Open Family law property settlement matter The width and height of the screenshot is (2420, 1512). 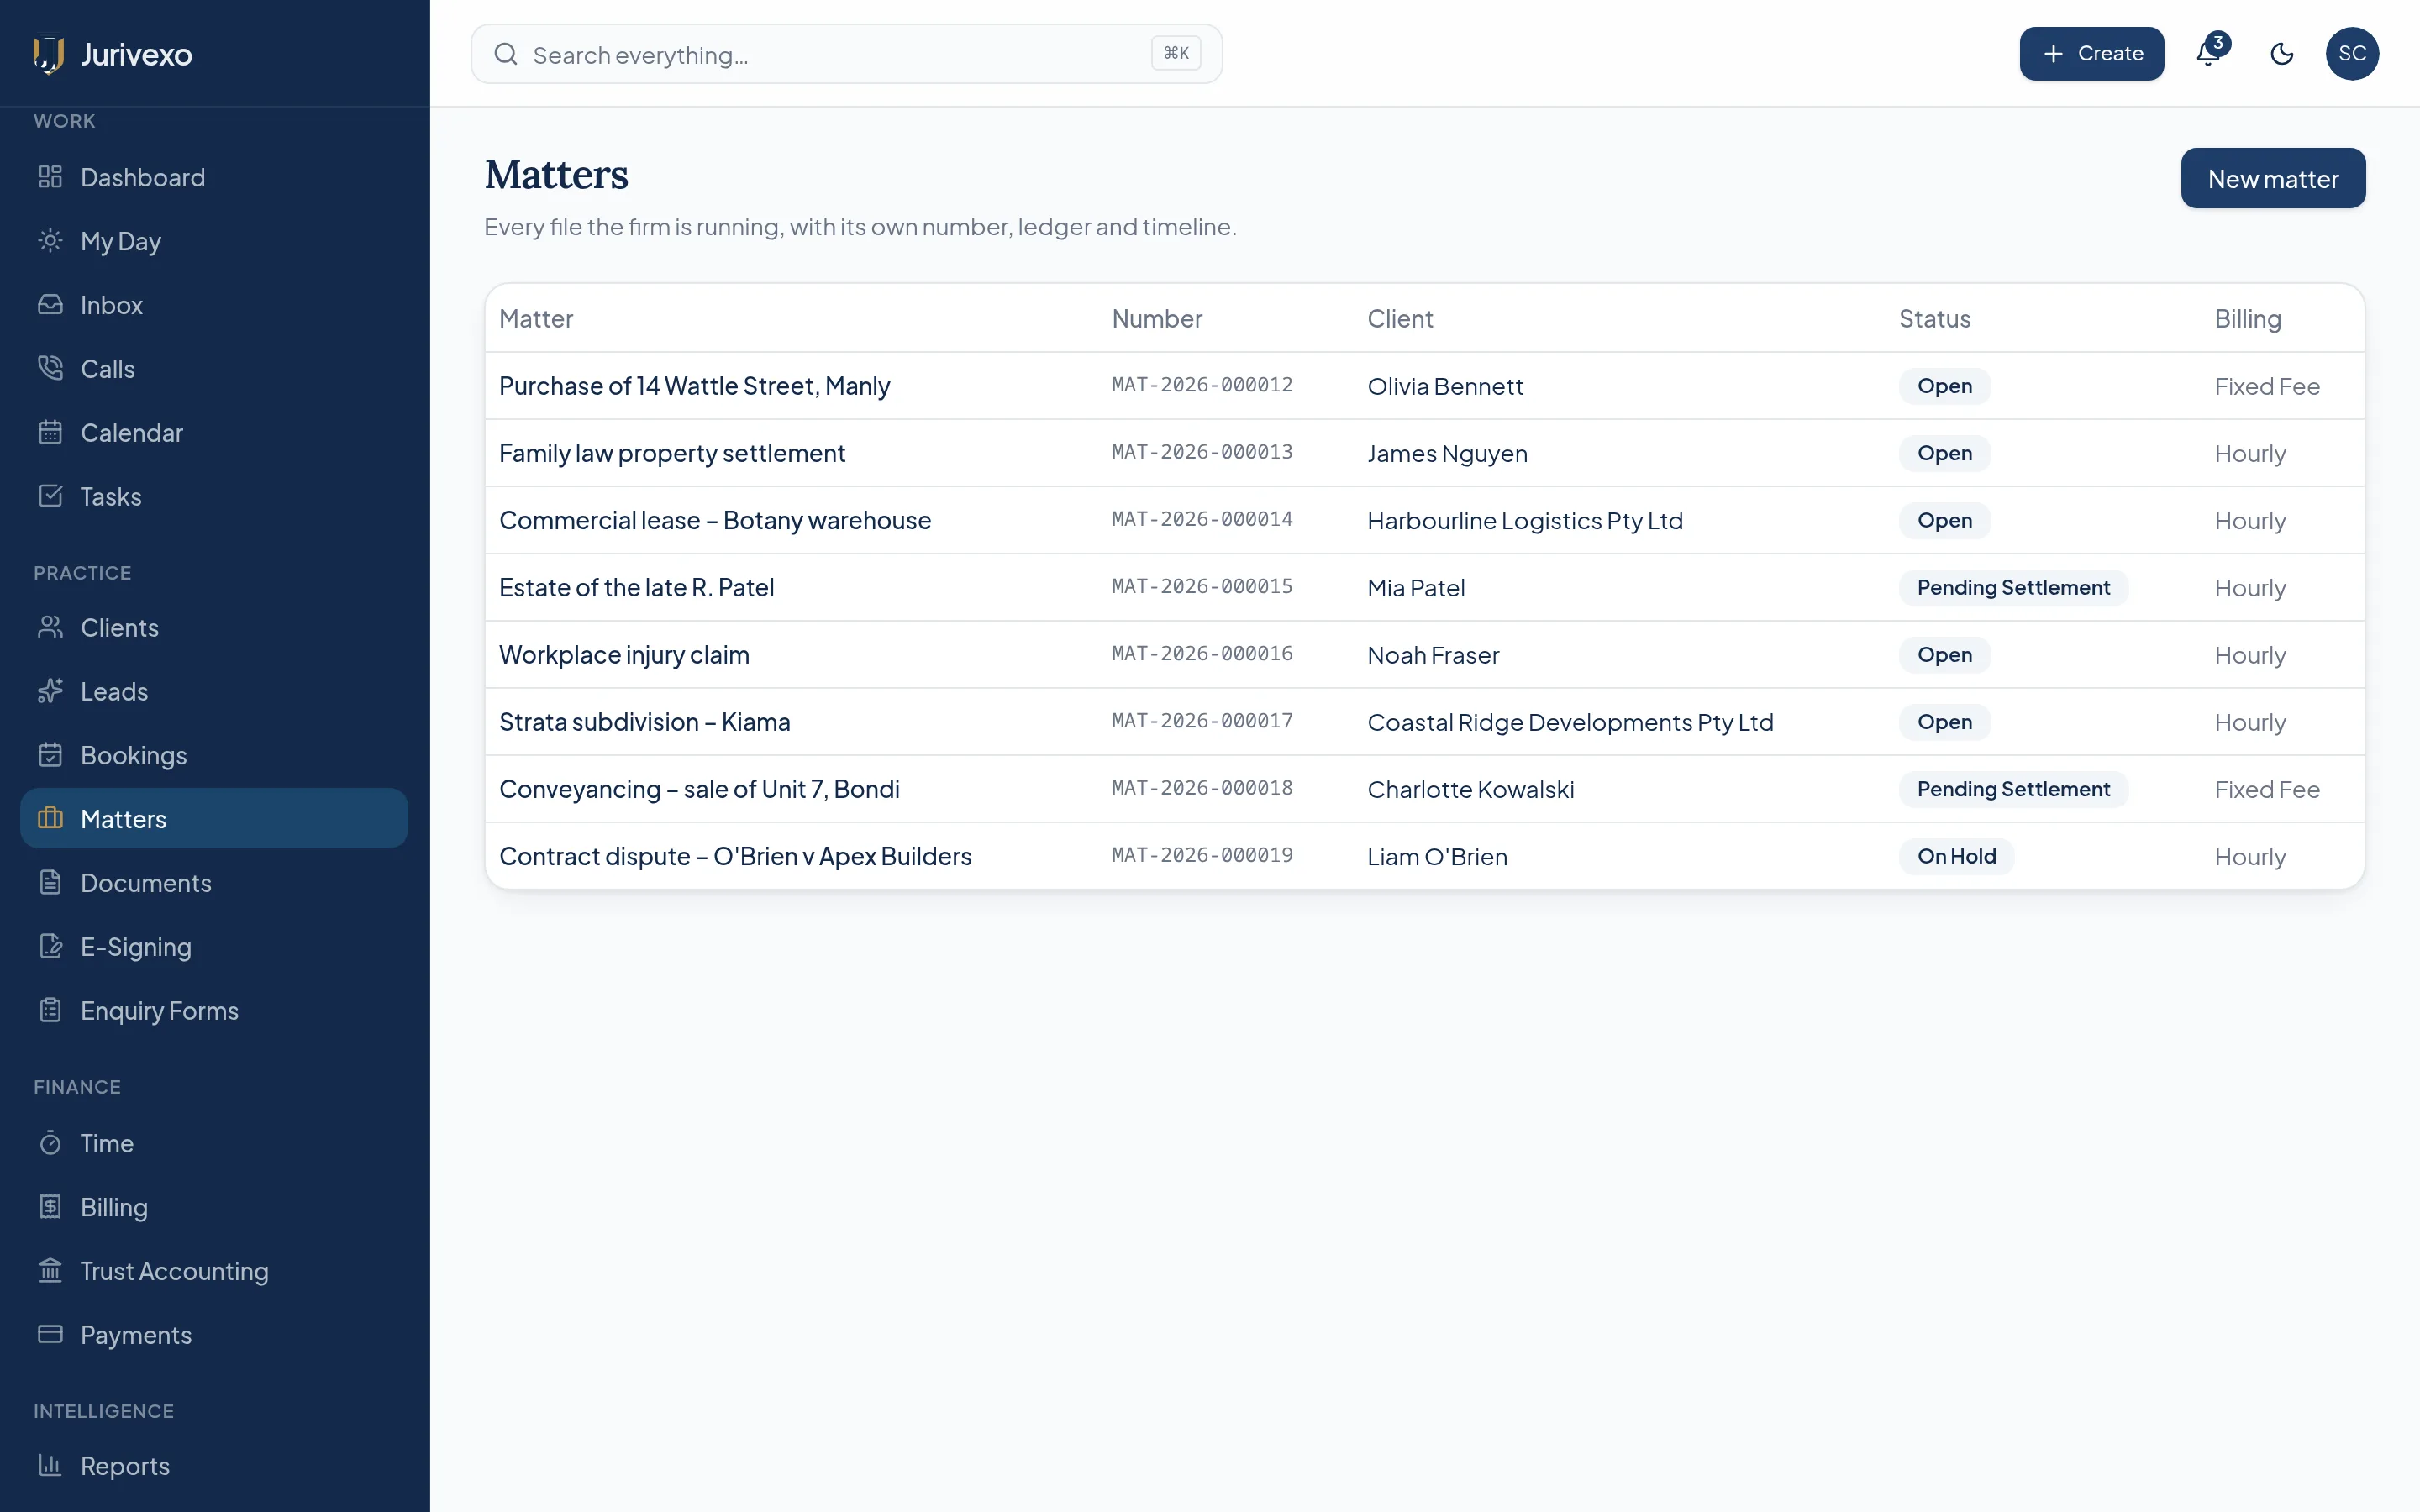point(672,453)
